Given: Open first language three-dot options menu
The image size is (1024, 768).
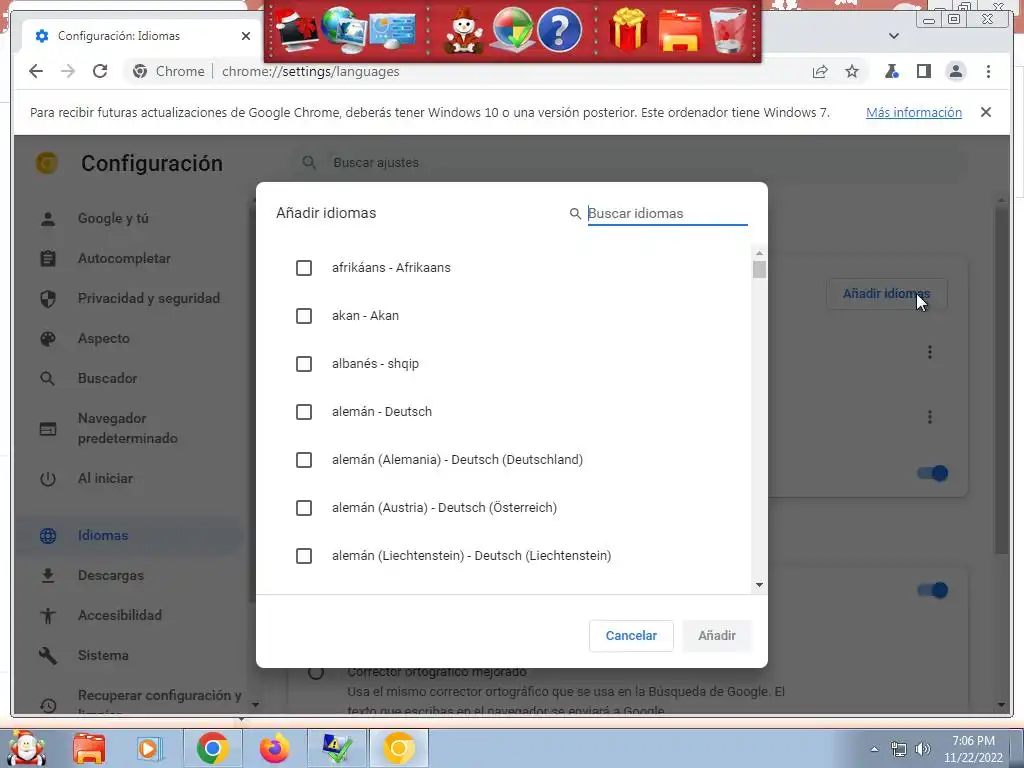Looking at the screenshot, I should click(x=930, y=353).
